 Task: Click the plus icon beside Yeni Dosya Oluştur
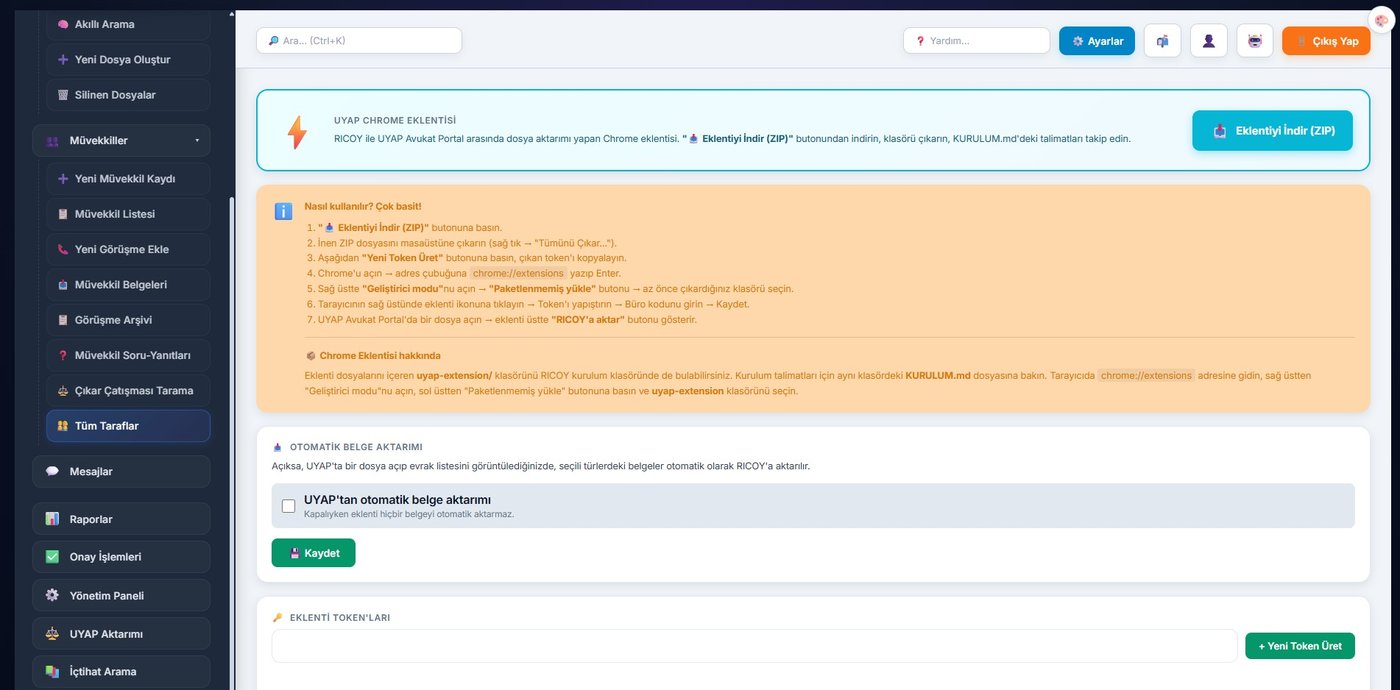(x=63, y=59)
